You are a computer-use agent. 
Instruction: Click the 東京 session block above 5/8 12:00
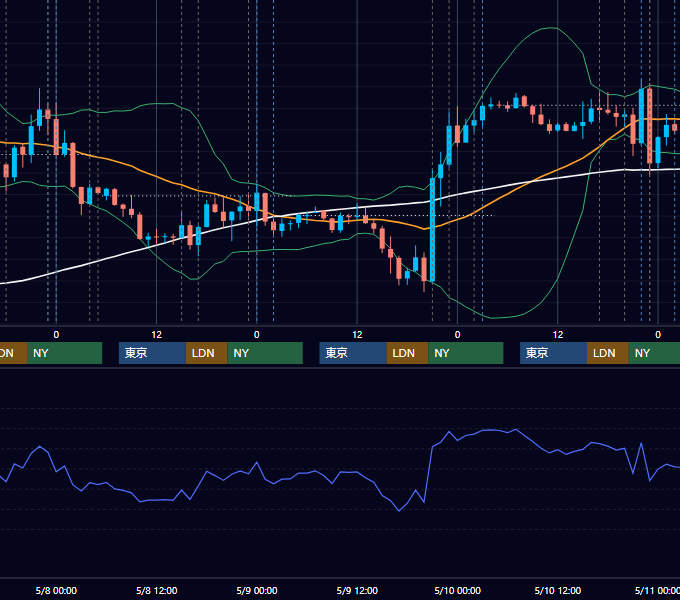(x=152, y=353)
